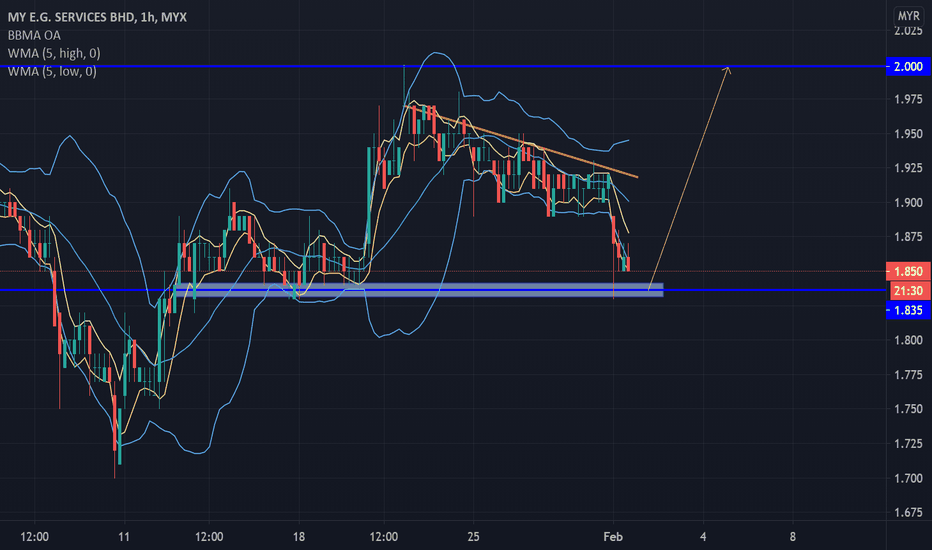Click the 11 date label on time axis
This screenshot has height=550, width=932.
click(124, 537)
